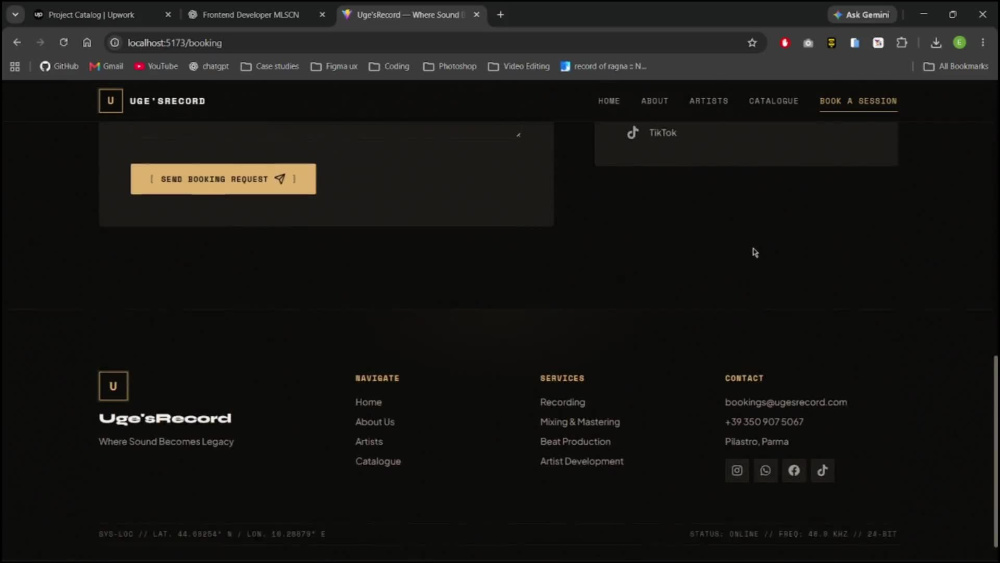Viewport: 1000px width, 563px height.
Task: Click SEND BOOKING REQUEST button
Action: [x=223, y=179]
